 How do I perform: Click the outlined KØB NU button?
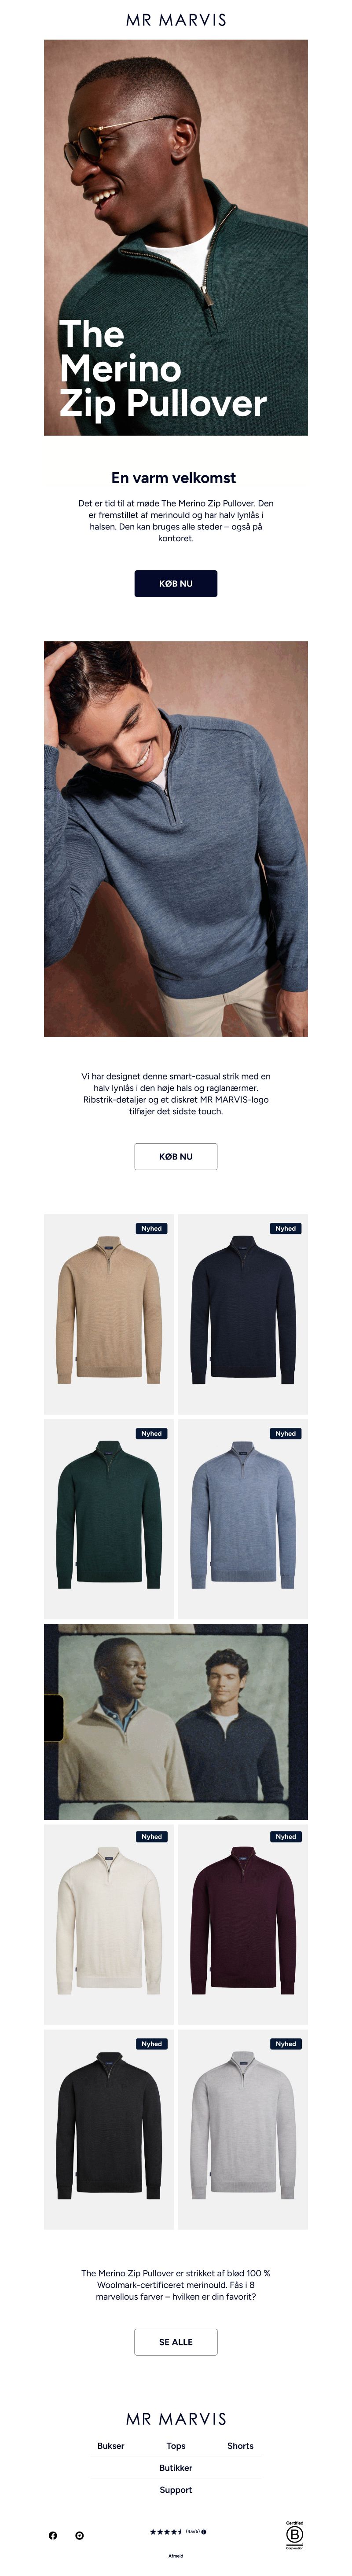(x=176, y=1156)
